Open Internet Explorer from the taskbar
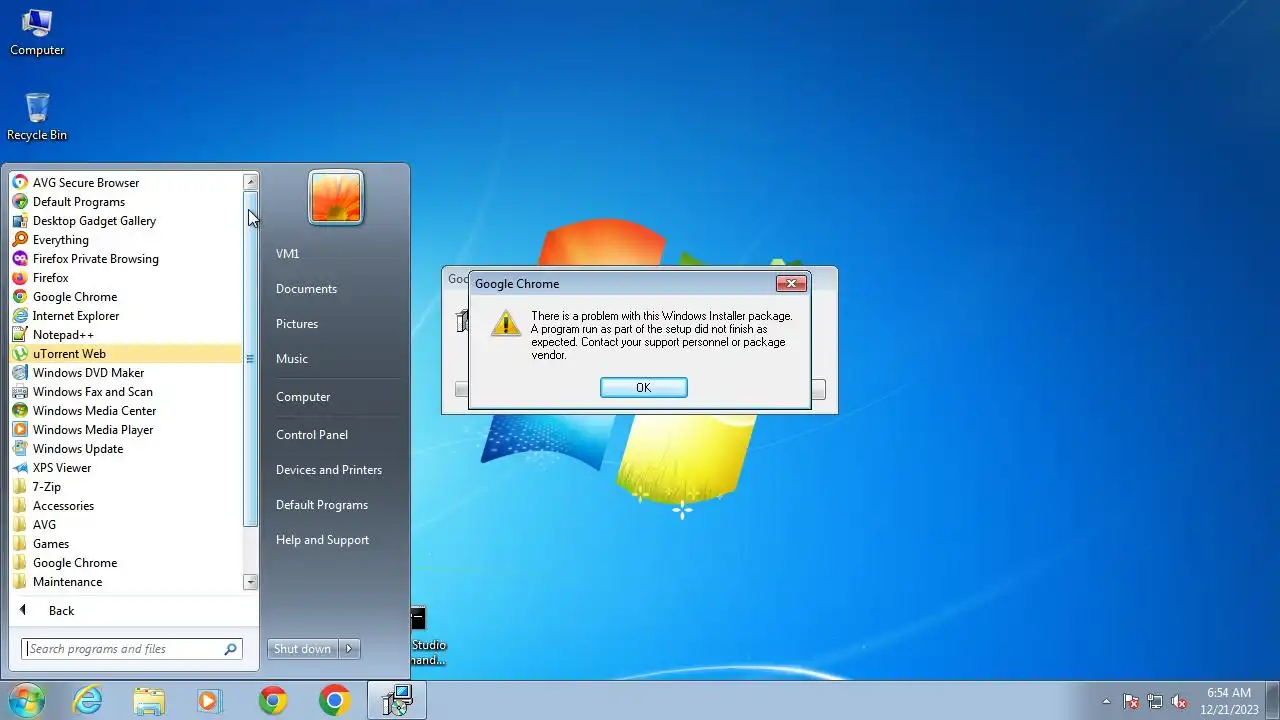1280x720 pixels. [x=88, y=700]
